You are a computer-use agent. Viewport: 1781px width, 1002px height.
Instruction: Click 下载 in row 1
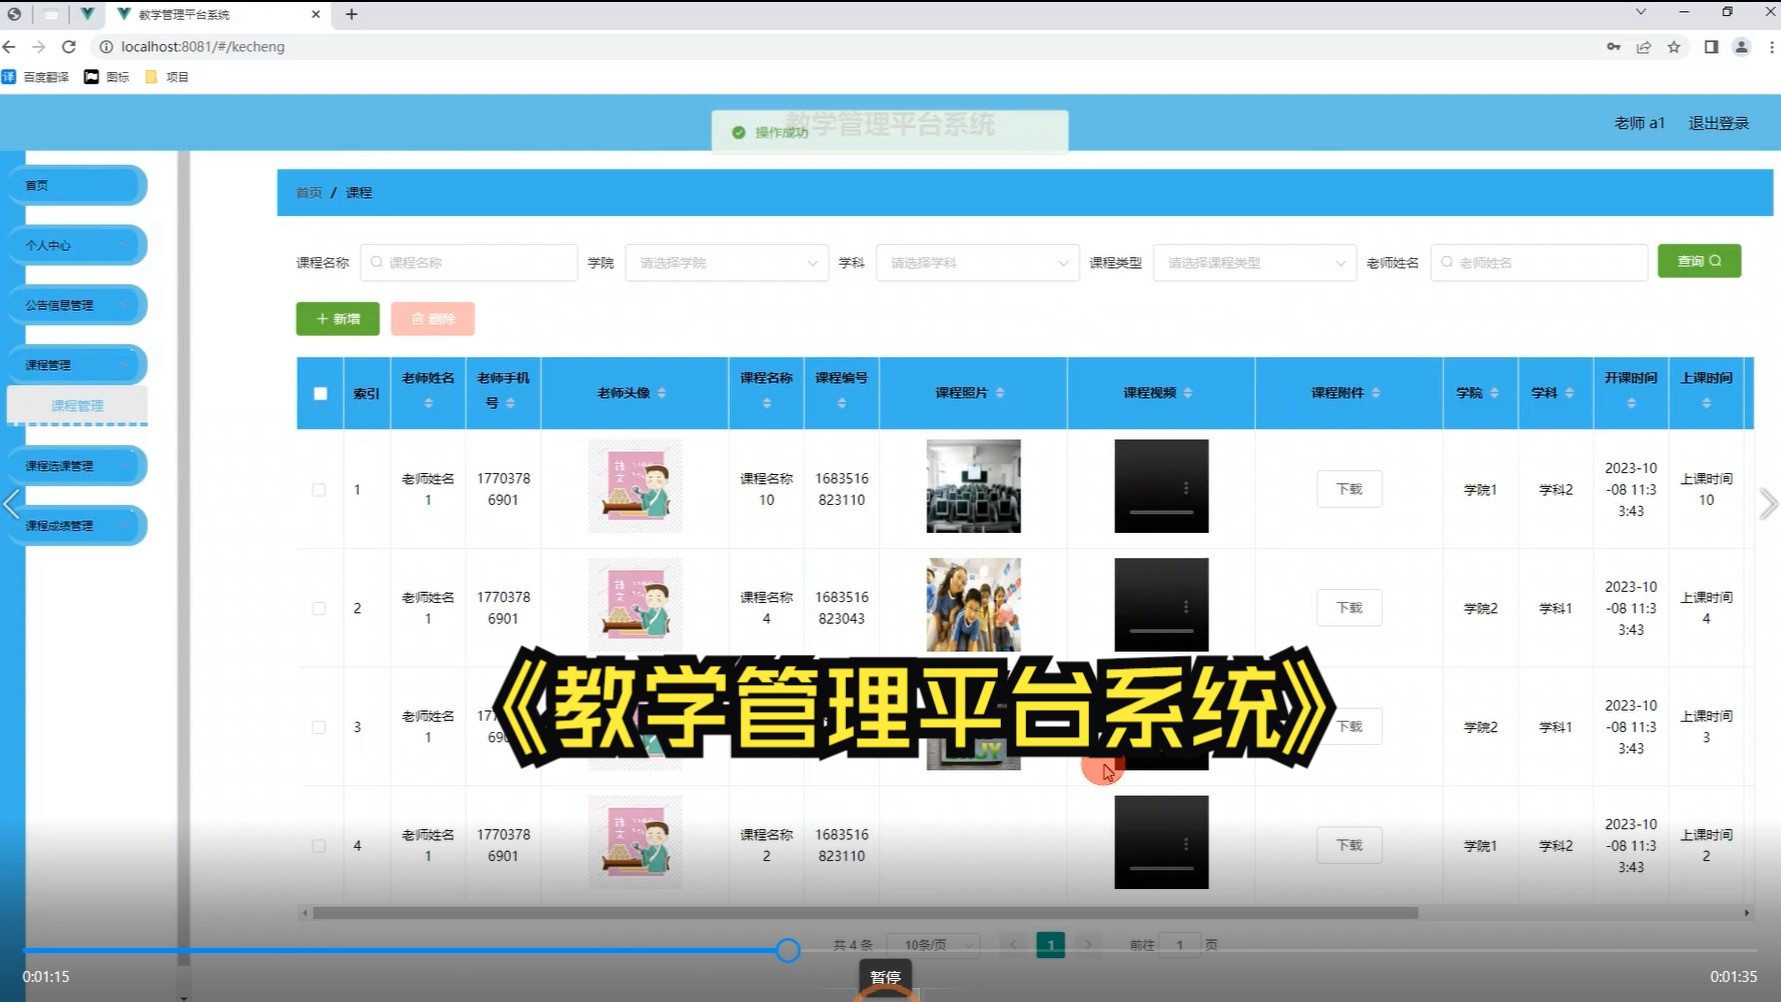click(1349, 489)
